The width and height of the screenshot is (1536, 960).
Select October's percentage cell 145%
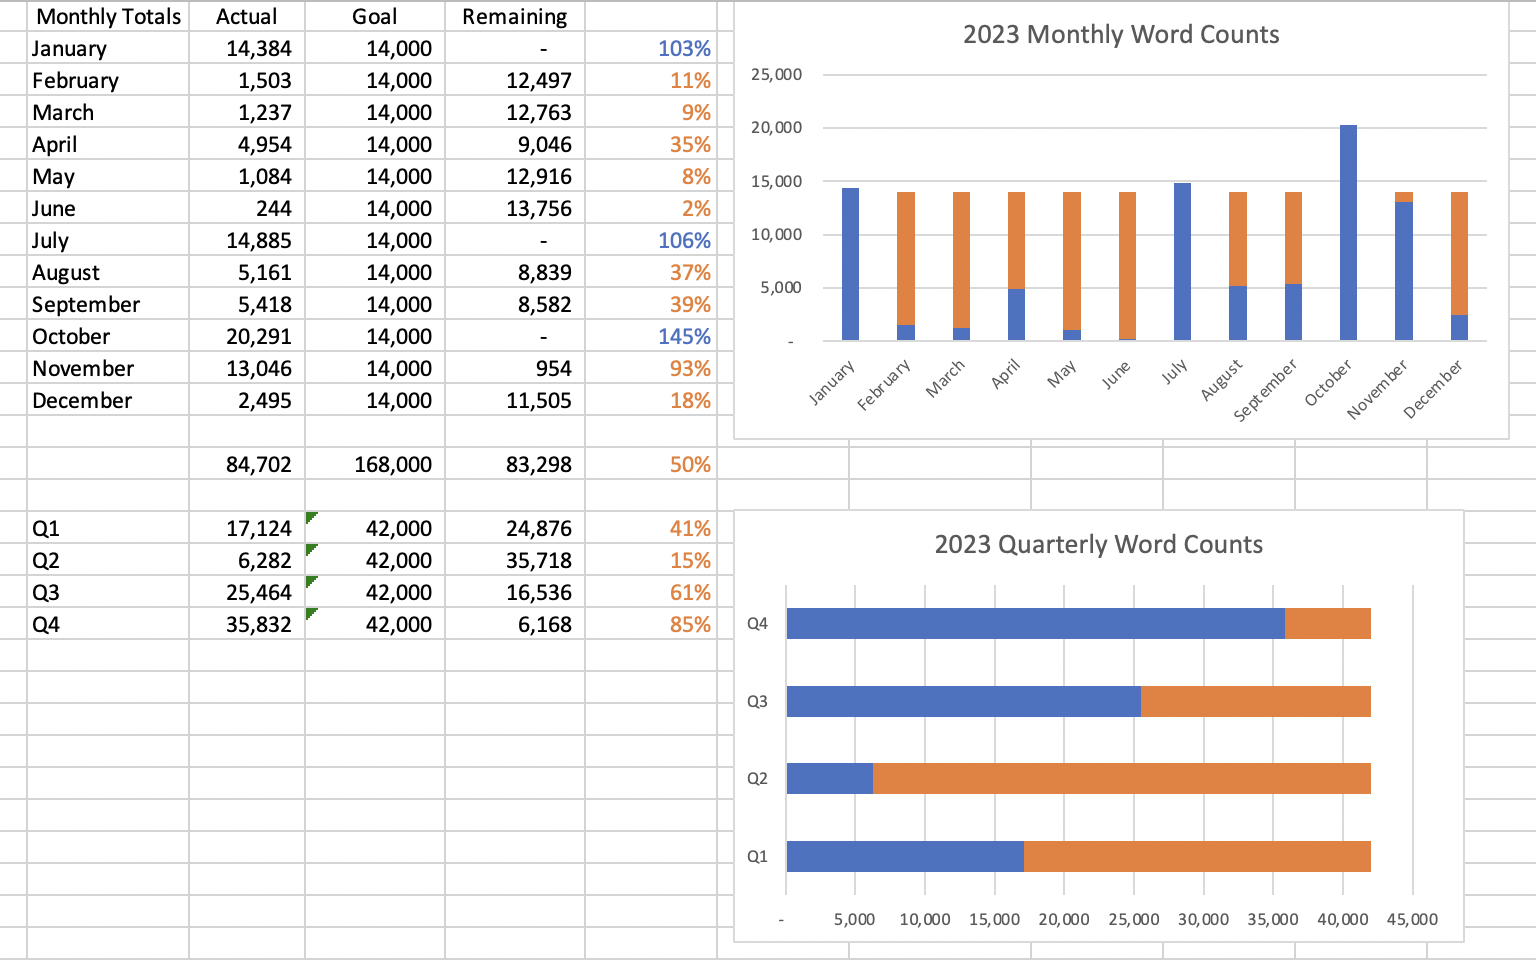(651, 336)
